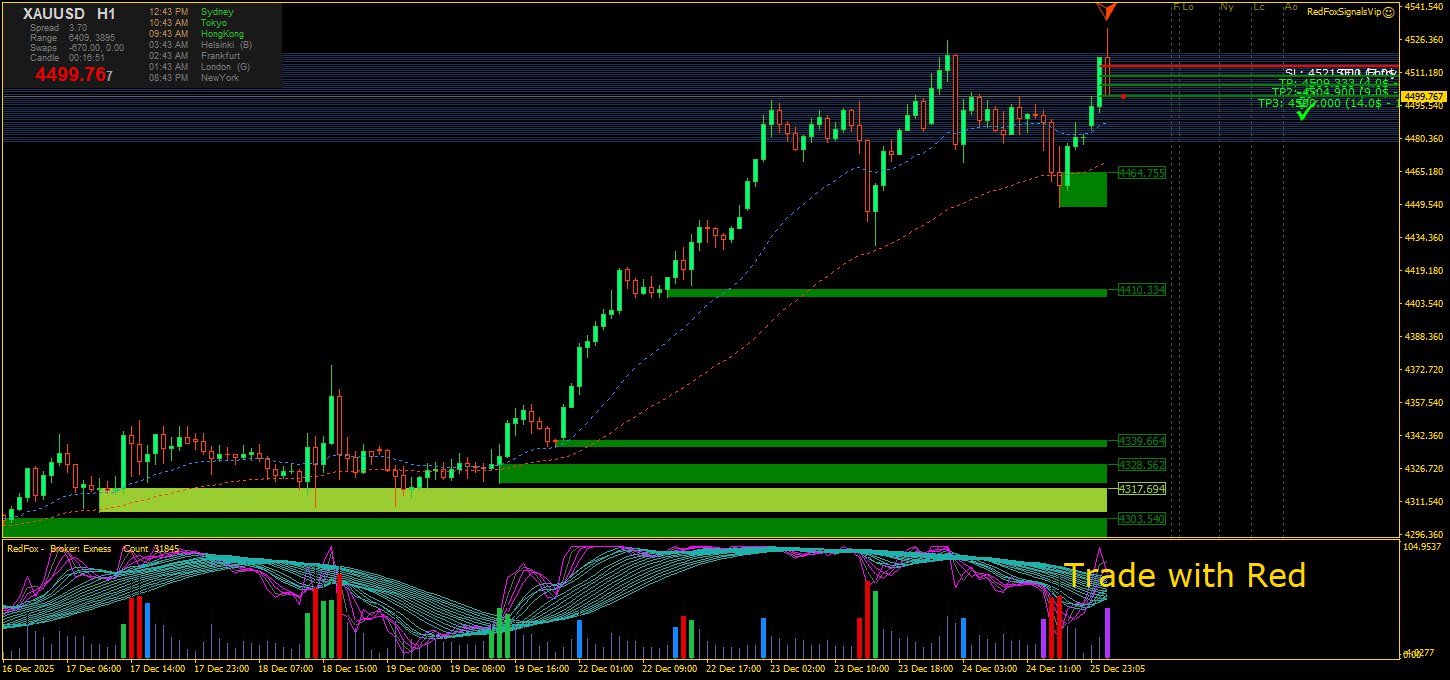Click the current price 4499.767 axis tag
This screenshot has height=680, width=1450.
click(1424, 97)
